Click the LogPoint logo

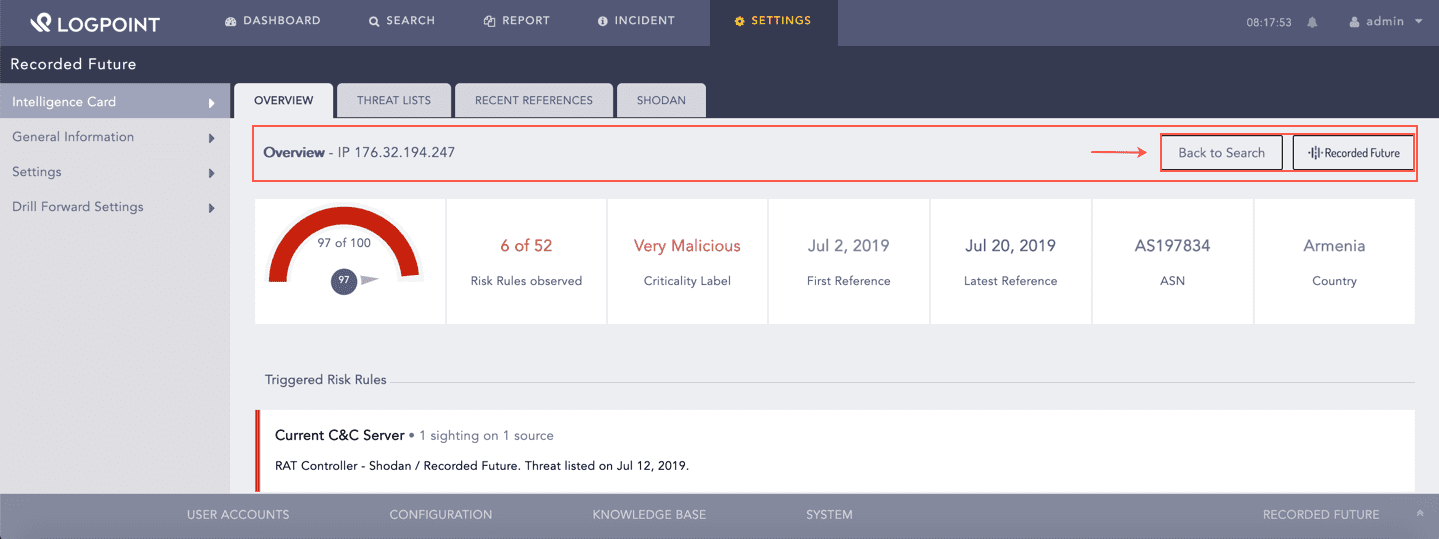point(94,21)
